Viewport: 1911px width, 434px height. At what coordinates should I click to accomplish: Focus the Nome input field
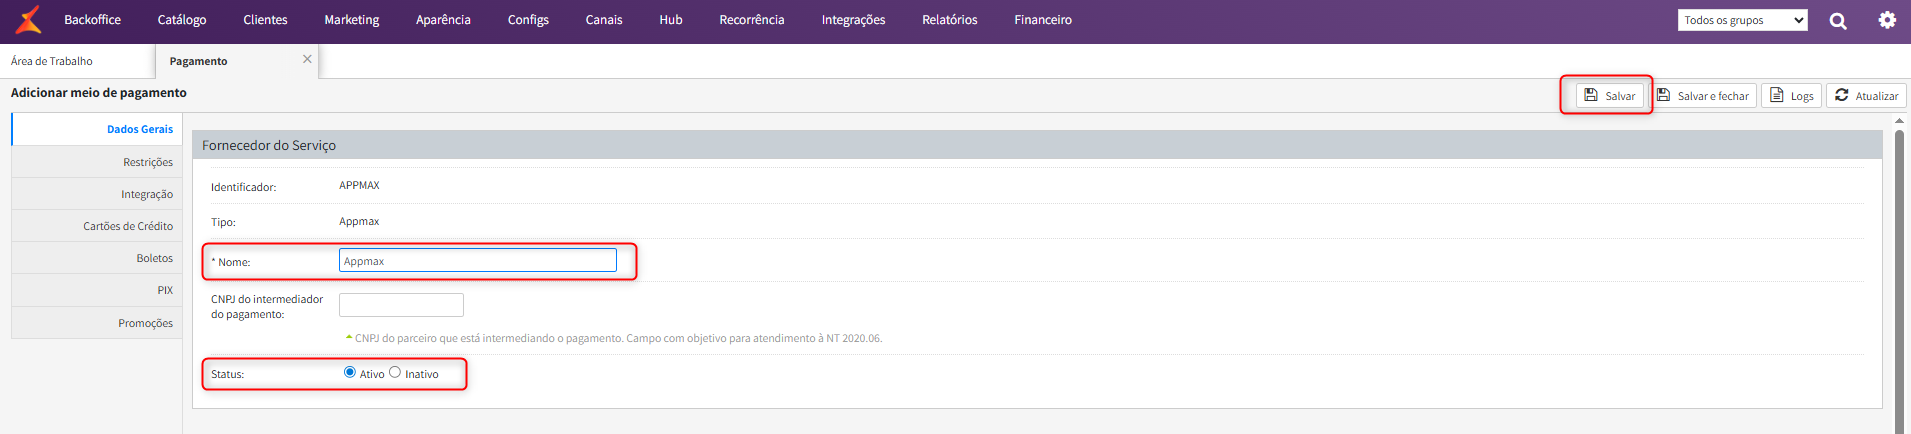478,261
